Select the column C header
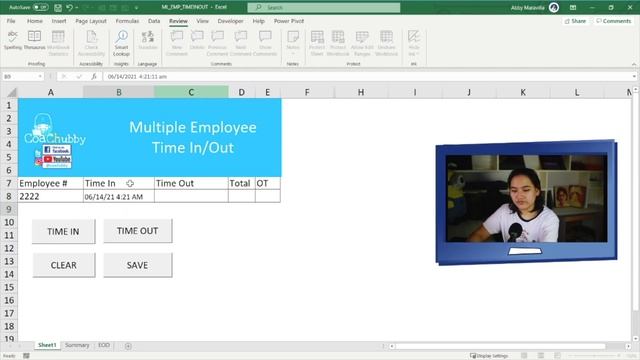Viewport: 640px width, 360px height. click(x=191, y=92)
